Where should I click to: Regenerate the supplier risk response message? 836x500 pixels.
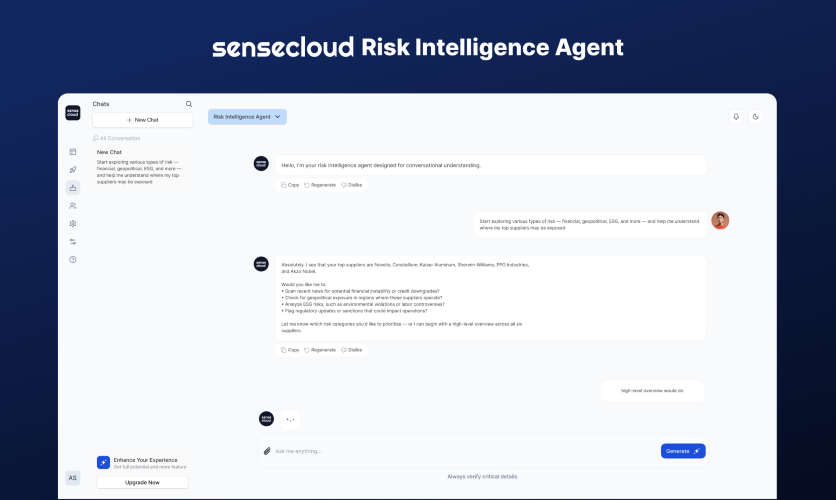click(320, 350)
